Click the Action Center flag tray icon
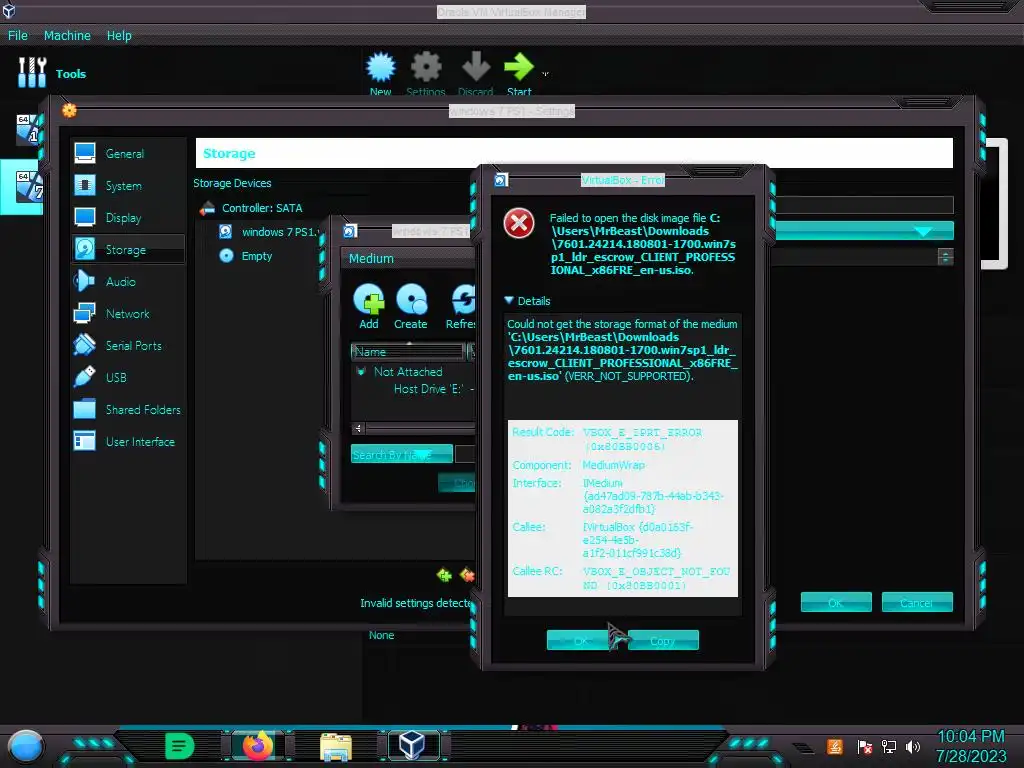The height and width of the screenshot is (768, 1024). pyautogui.click(x=864, y=746)
